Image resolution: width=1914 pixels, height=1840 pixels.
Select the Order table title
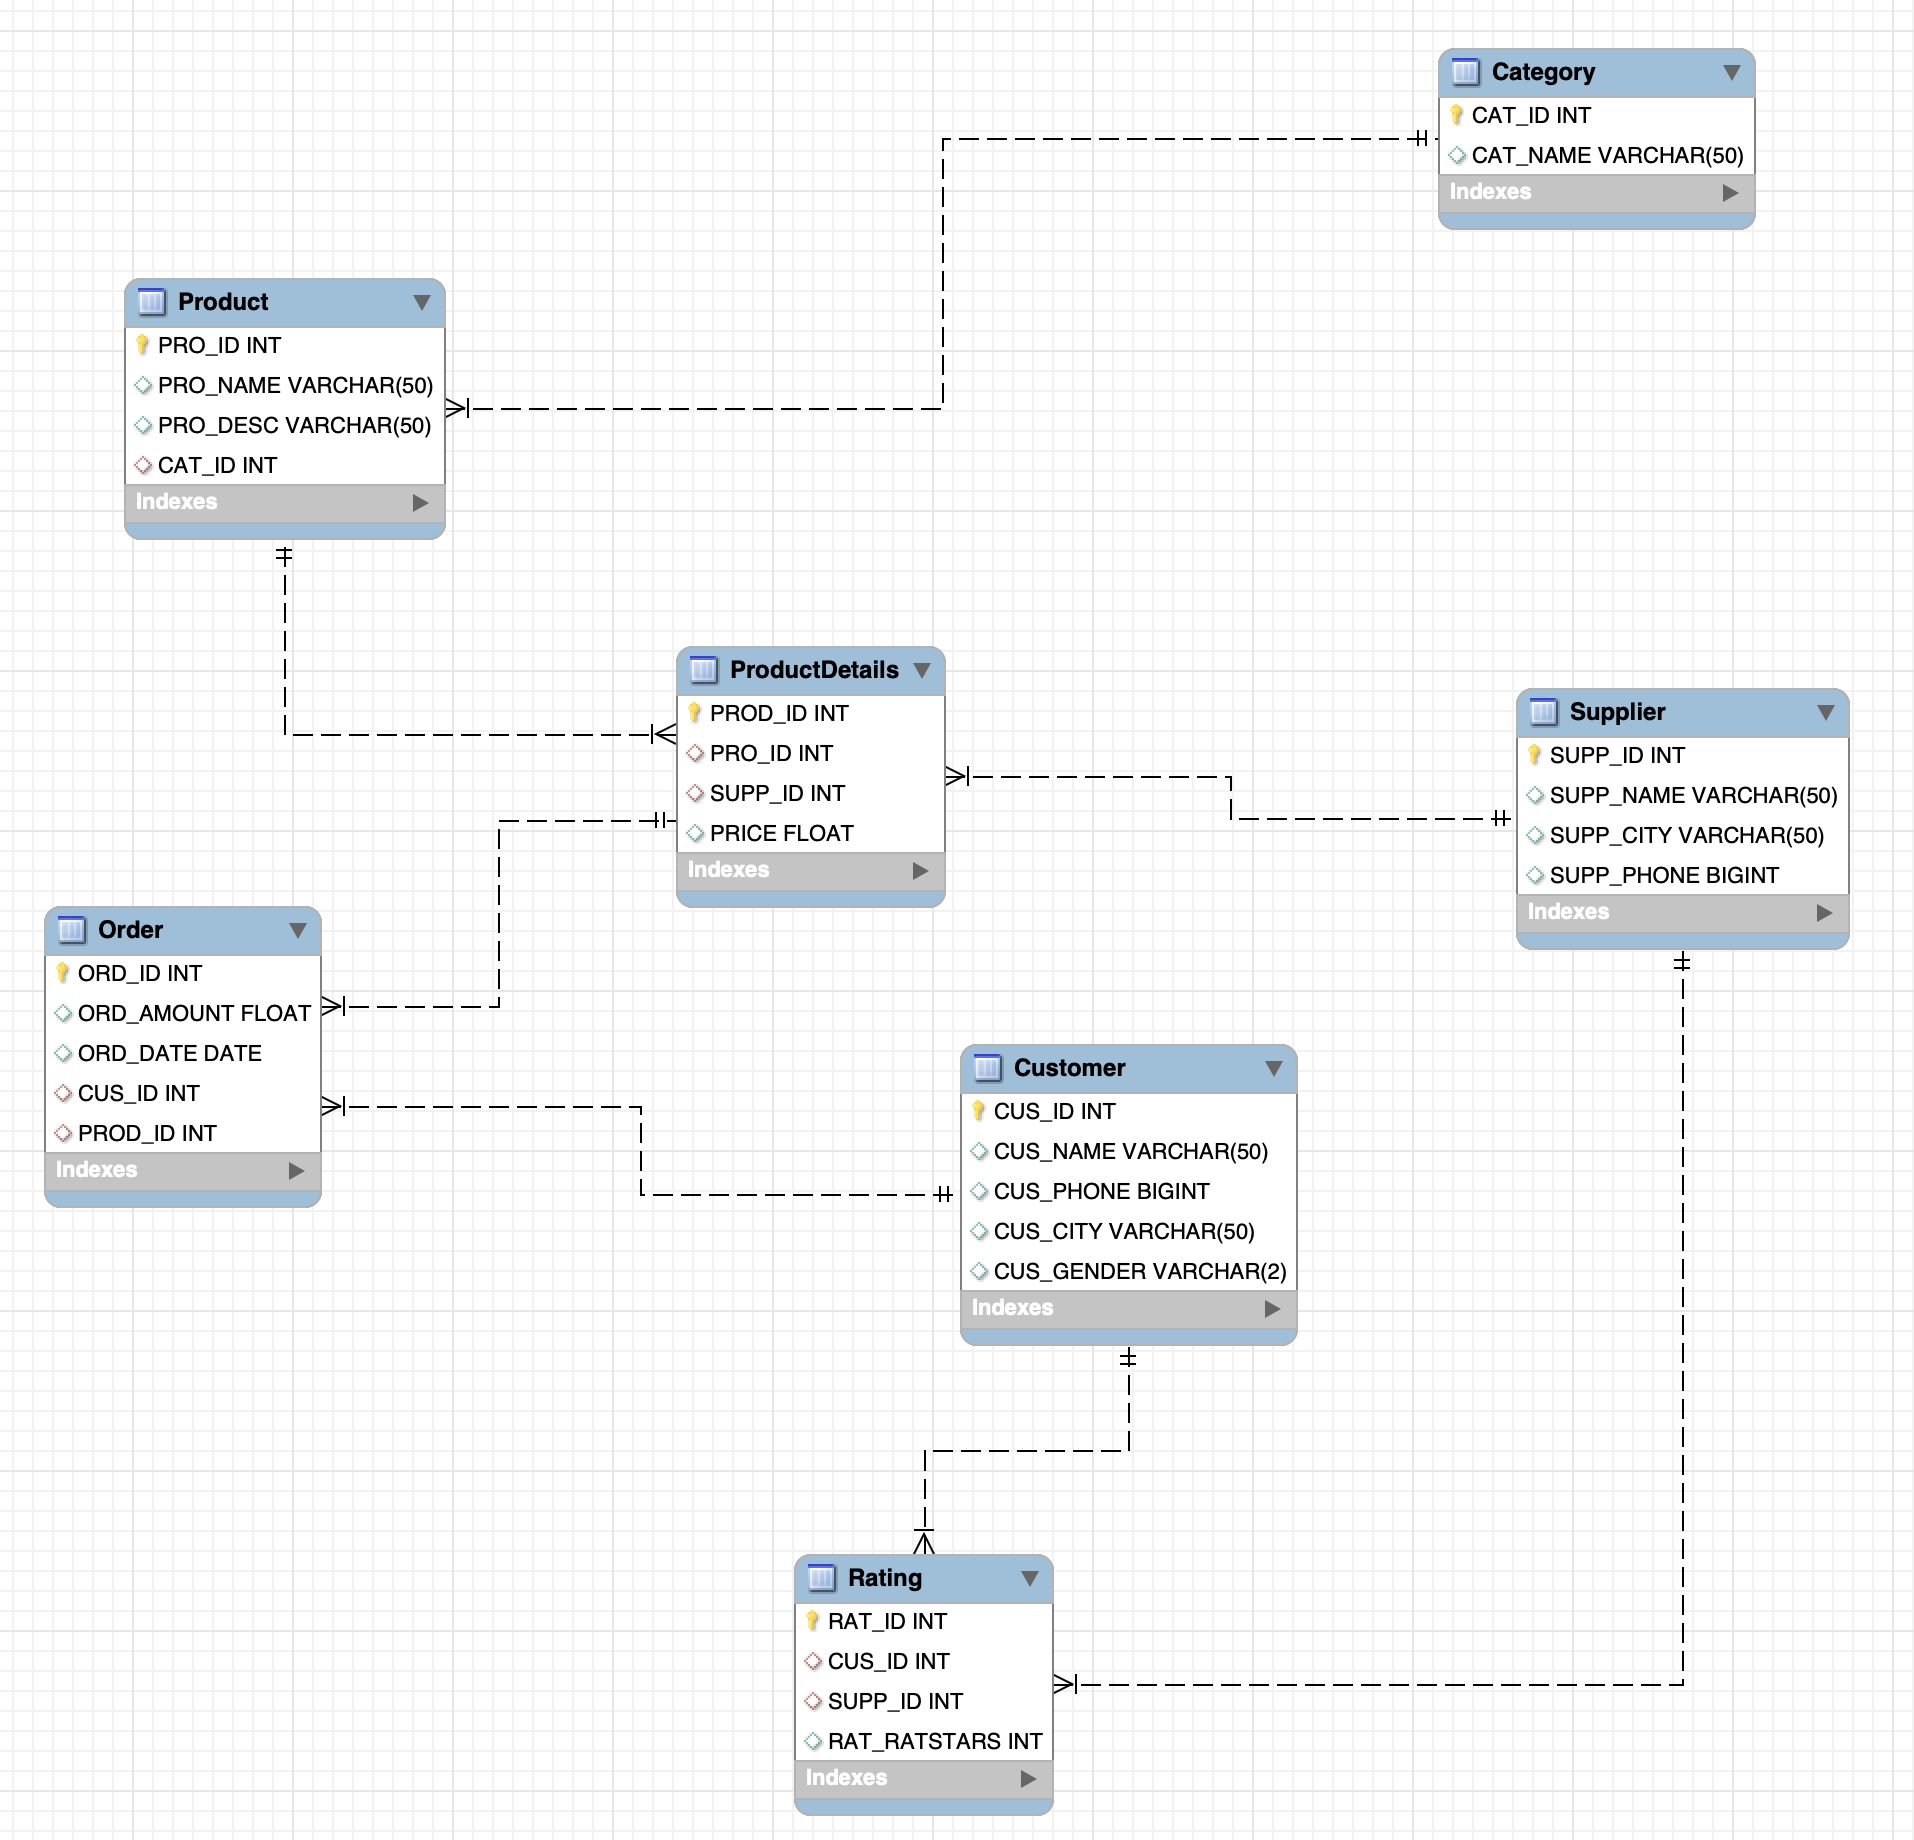pyautogui.click(x=130, y=930)
